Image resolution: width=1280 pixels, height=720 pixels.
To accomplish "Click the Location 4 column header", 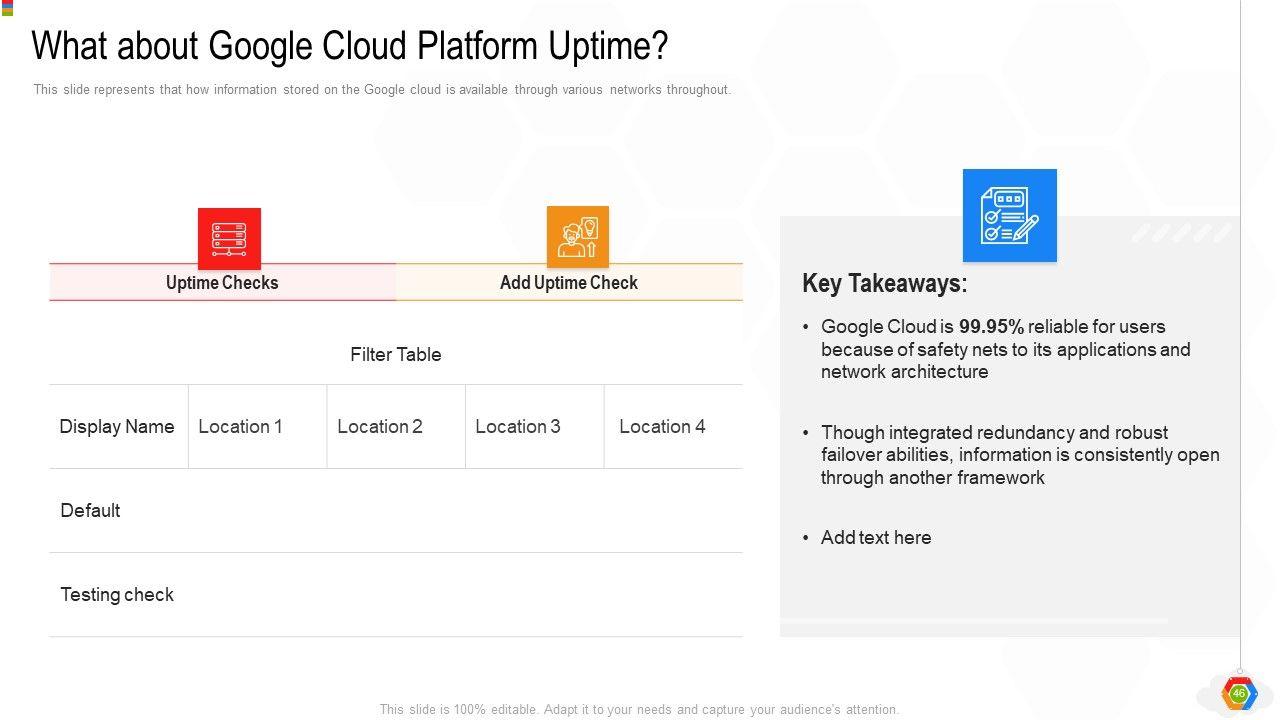I will coord(662,427).
